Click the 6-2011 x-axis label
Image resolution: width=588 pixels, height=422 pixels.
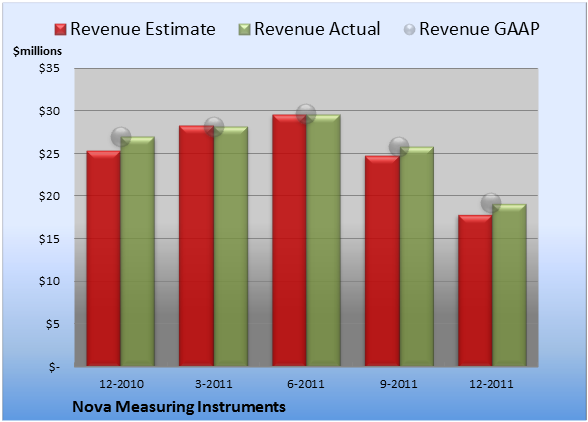(306, 384)
